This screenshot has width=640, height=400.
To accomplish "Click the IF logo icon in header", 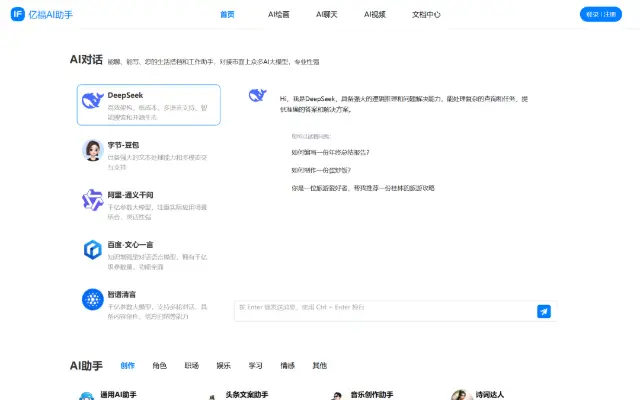I will coord(18,14).
